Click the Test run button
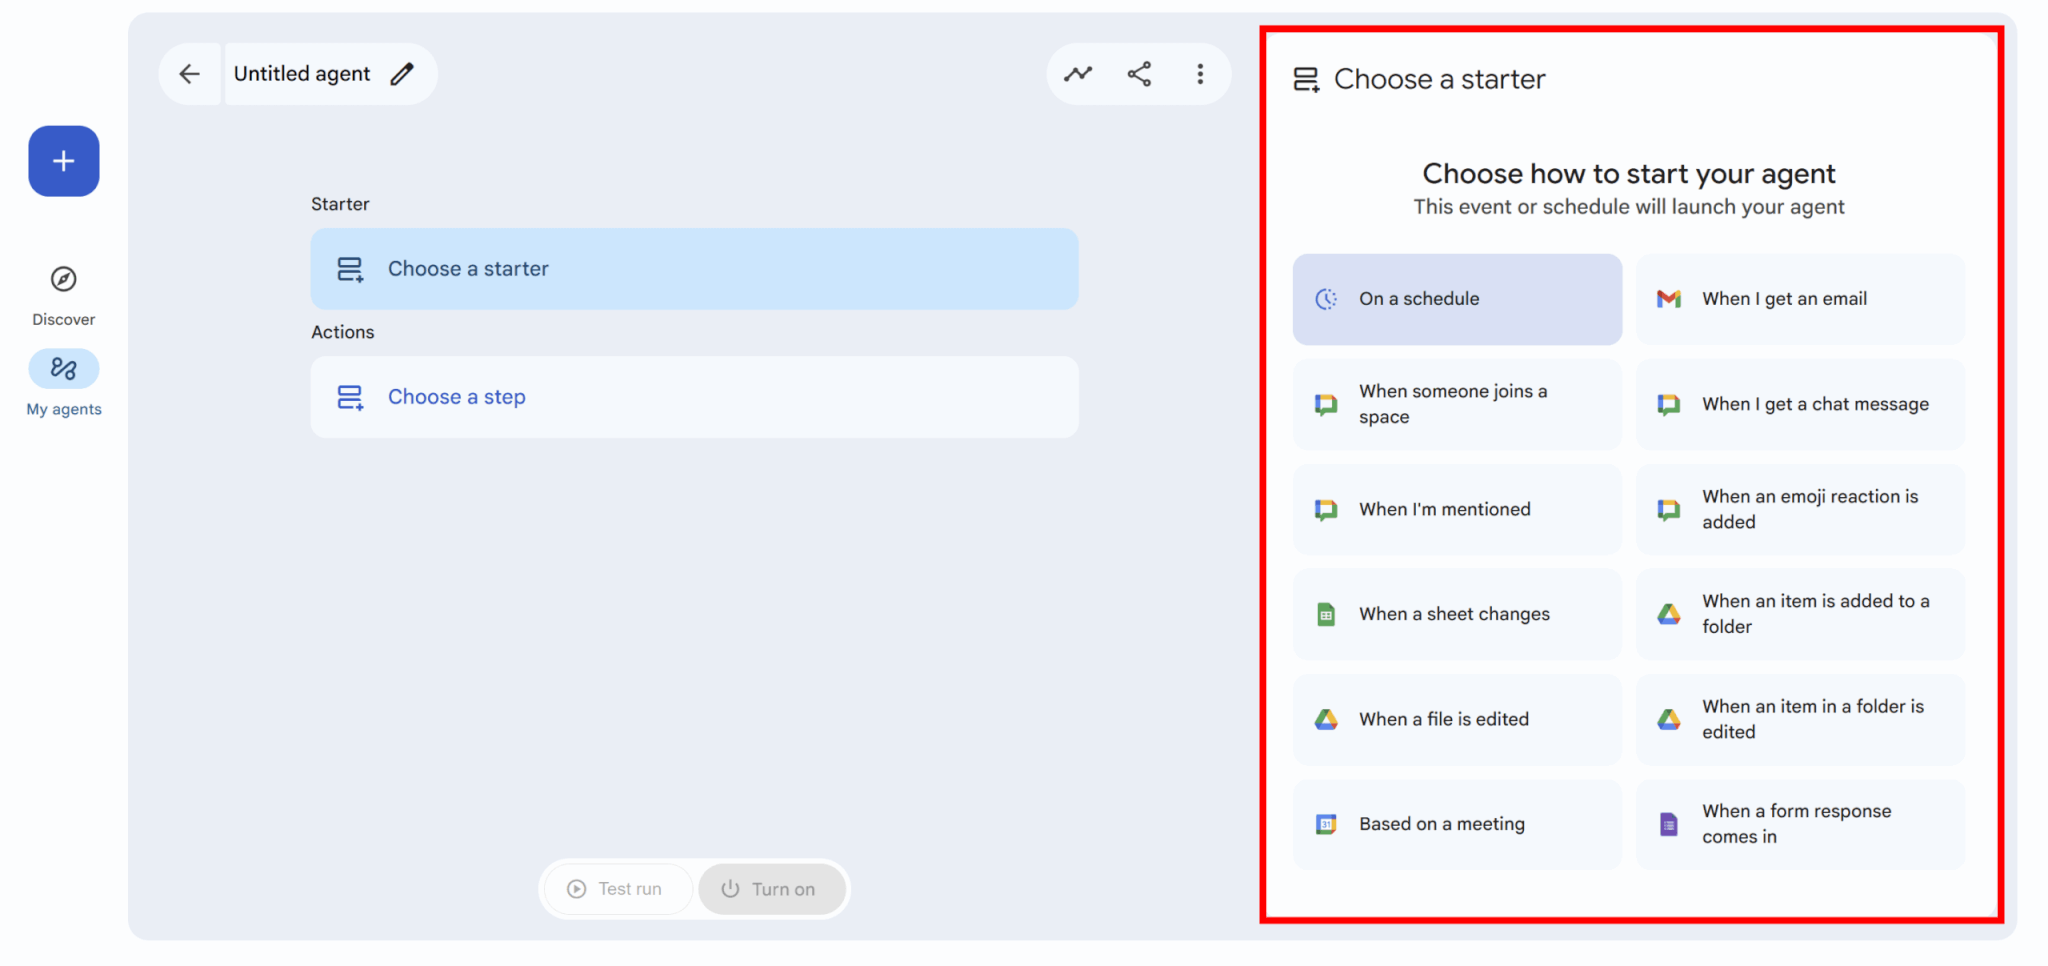 [615, 889]
